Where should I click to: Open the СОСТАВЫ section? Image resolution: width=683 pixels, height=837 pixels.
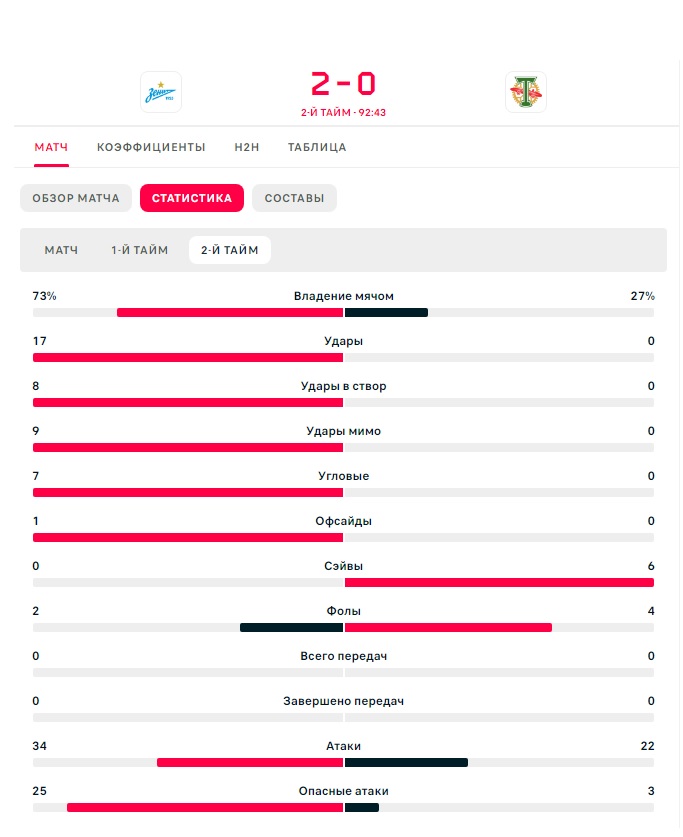pyautogui.click(x=295, y=198)
